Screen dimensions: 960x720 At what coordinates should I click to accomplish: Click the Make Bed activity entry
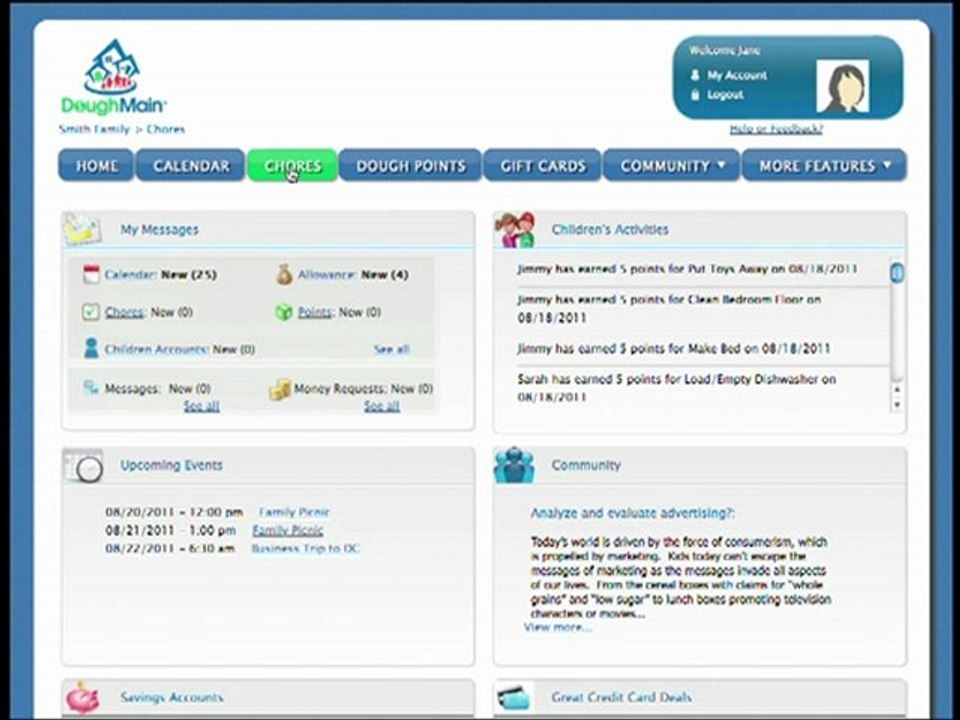pyautogui.click(x=673, y=348)
